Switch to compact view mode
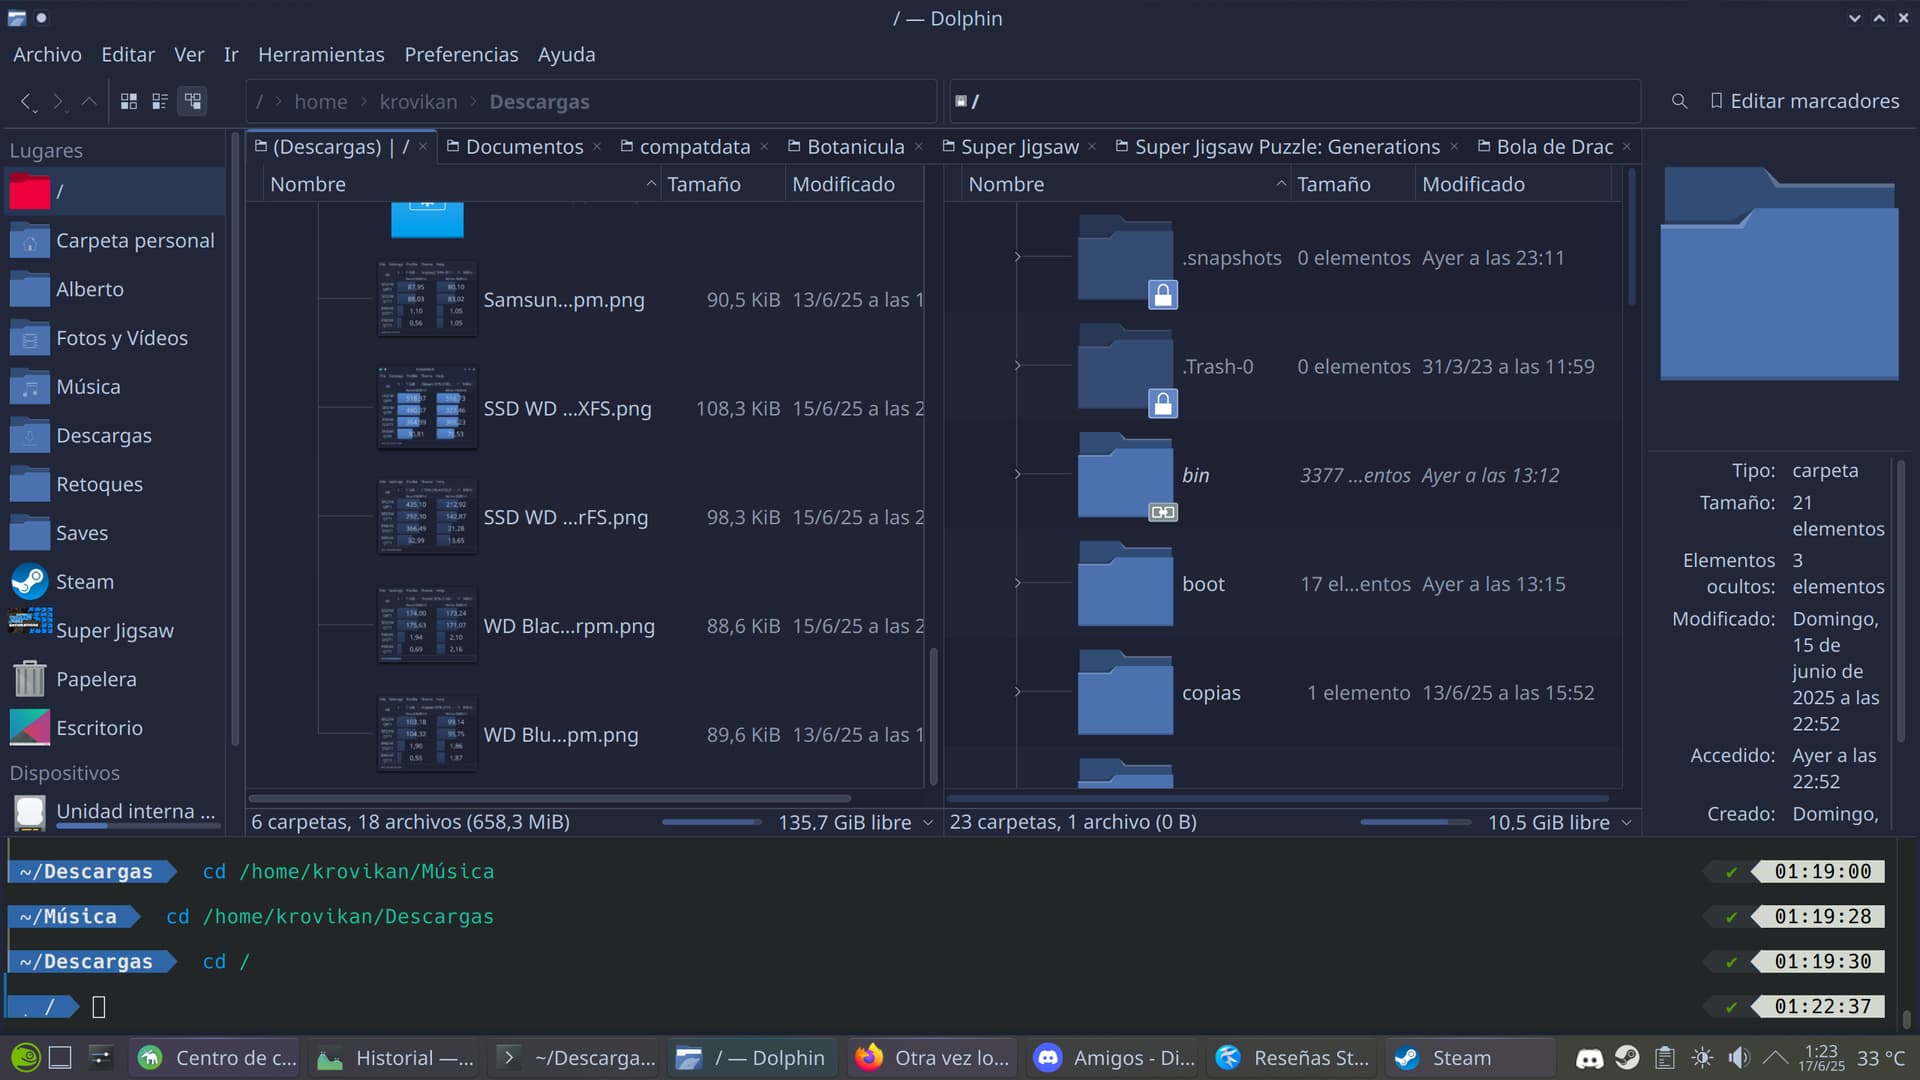The width and height of the screenshot is (1920, 1080). tap(160, 101)
